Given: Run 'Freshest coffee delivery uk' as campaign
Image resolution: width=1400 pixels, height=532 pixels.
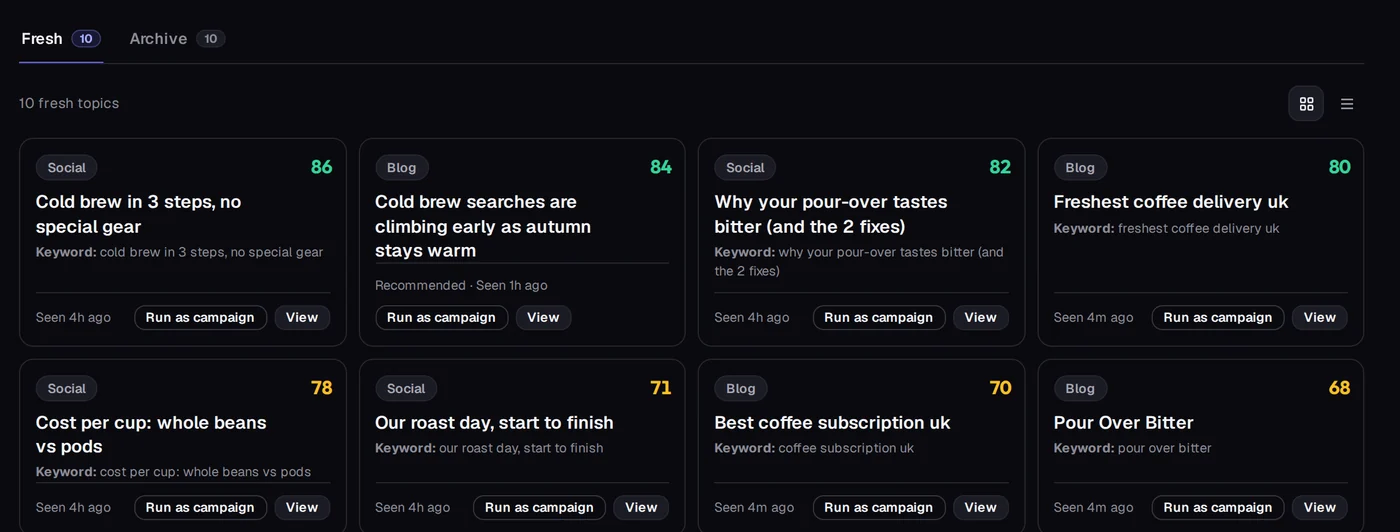Looking at the screenshot, I should tap(1218, 318).
